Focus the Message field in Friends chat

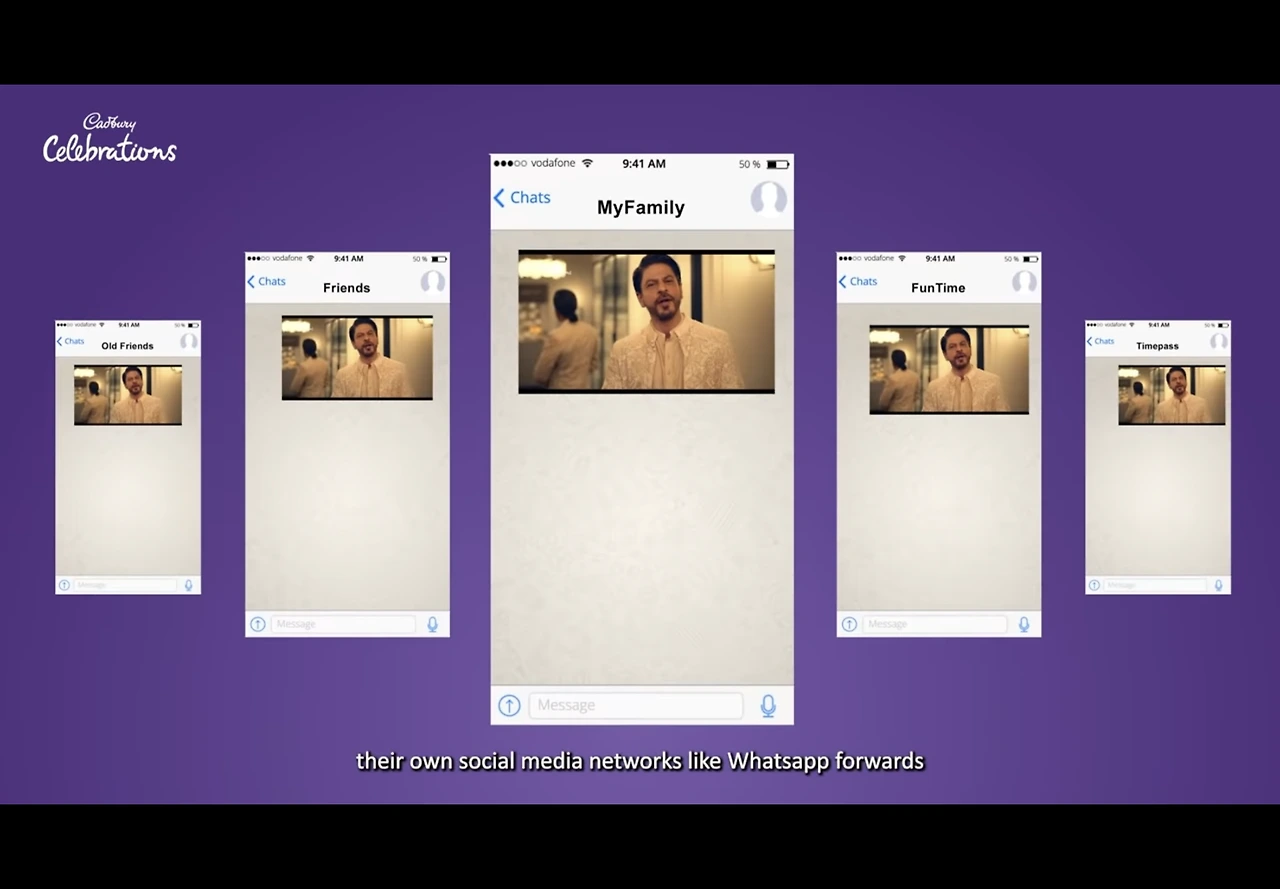coord(343,624)
